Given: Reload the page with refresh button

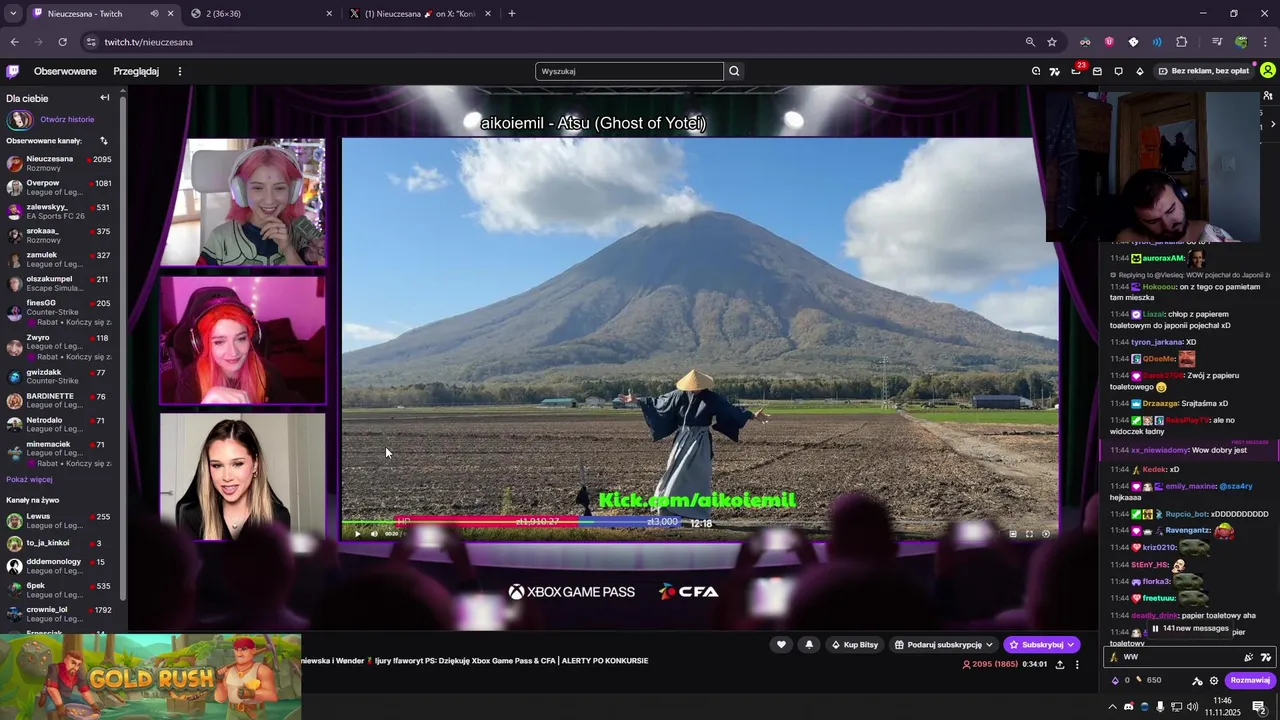Looking at the screenshot, I should click(62, 42).
